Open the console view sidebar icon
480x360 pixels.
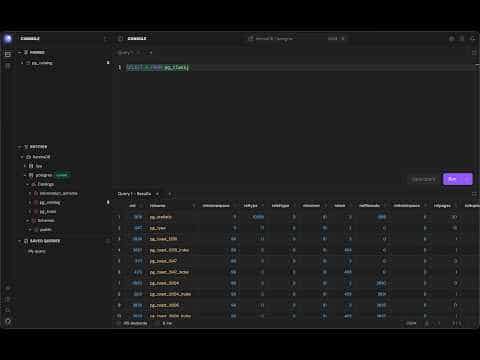(x=8, y=54)
